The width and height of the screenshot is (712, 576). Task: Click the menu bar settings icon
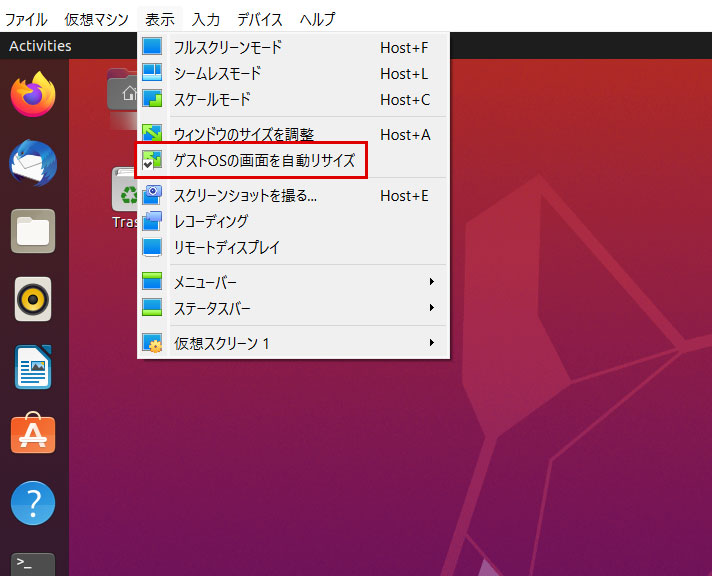[152, 281]
